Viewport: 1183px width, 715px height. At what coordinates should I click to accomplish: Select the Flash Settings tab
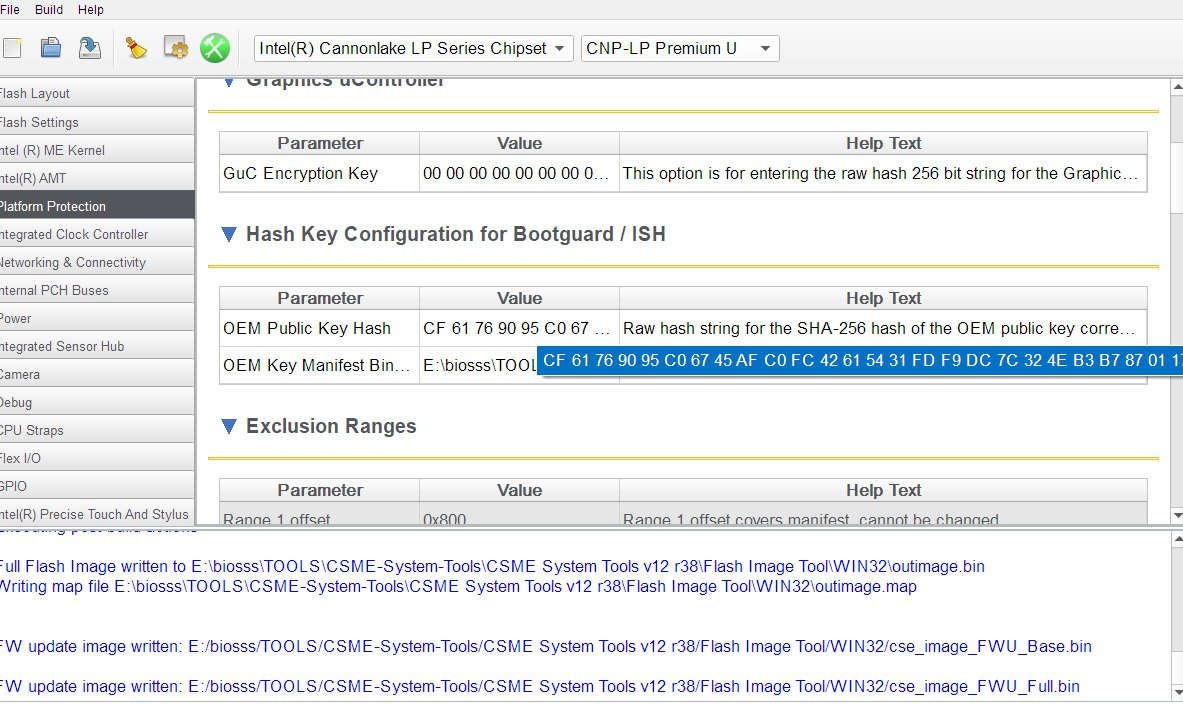pos(97,122)
